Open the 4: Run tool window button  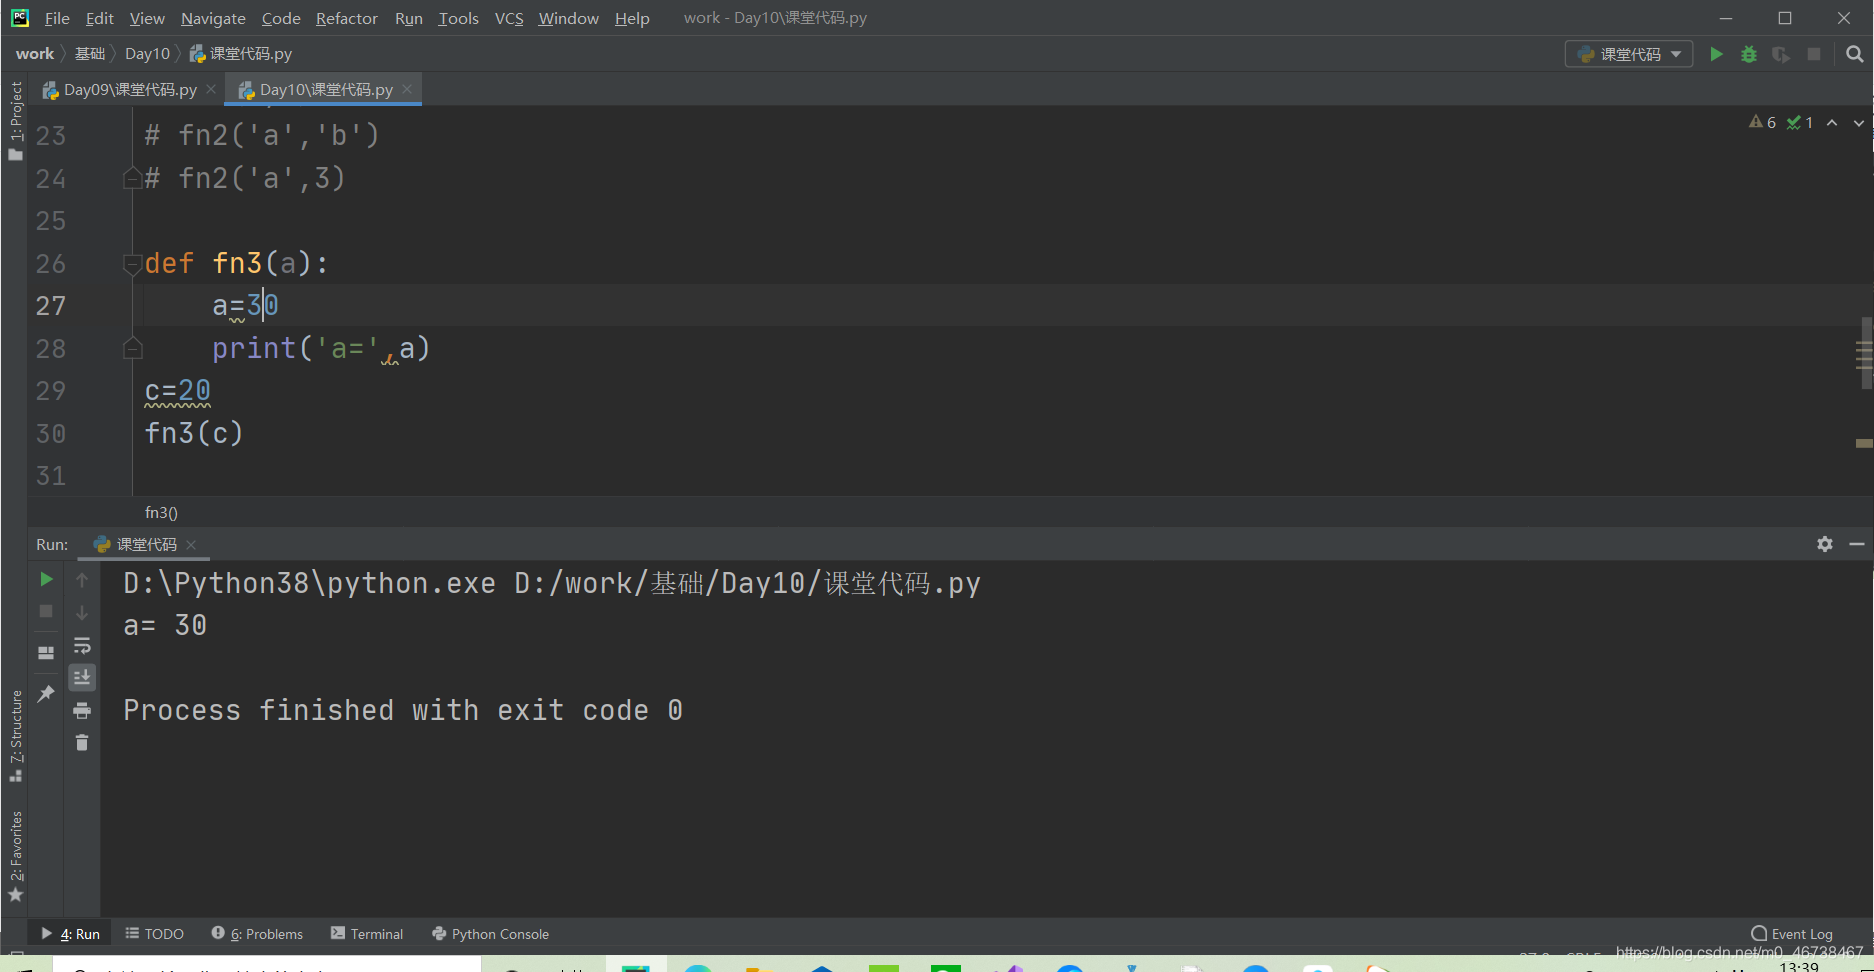[x=71, y=934]
